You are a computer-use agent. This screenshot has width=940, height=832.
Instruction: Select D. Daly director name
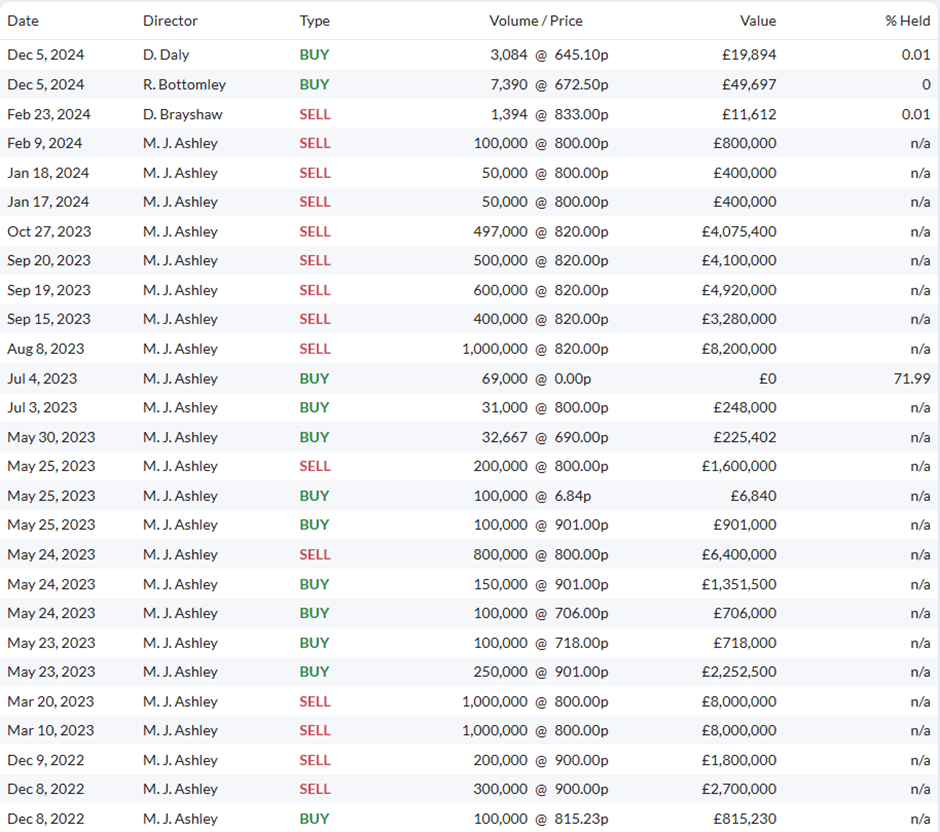pyautogui.click(x=166, y=55)
